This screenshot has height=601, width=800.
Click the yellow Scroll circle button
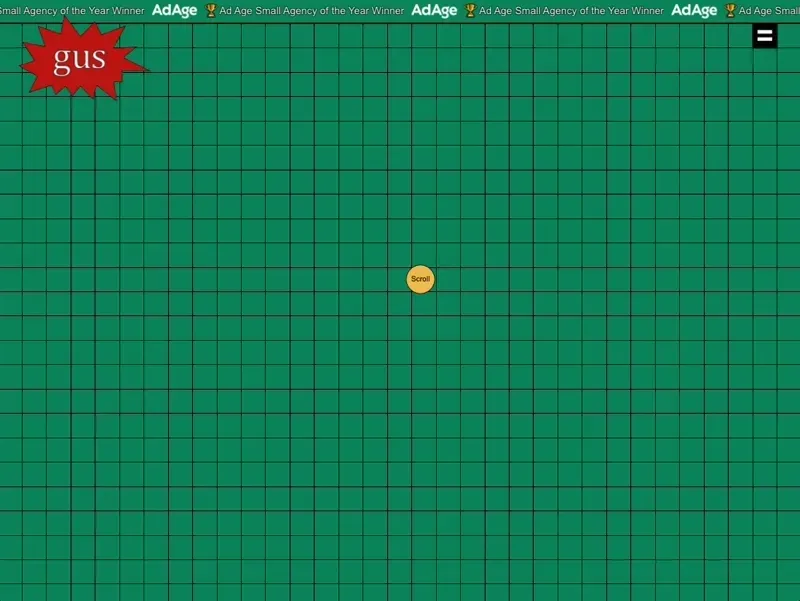(420, 279)
